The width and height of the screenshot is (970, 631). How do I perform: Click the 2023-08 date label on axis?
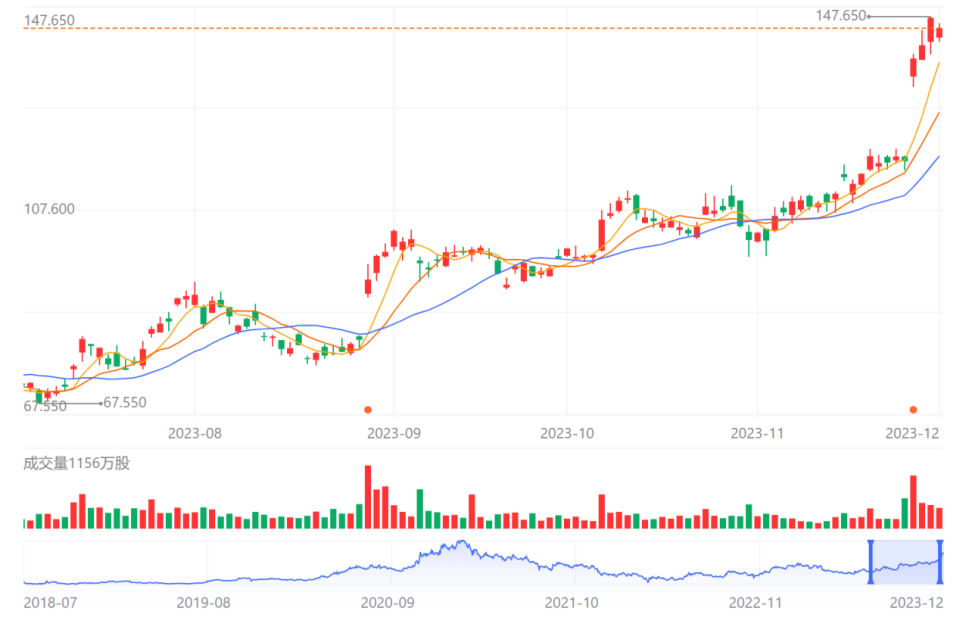tap(195, 433)
